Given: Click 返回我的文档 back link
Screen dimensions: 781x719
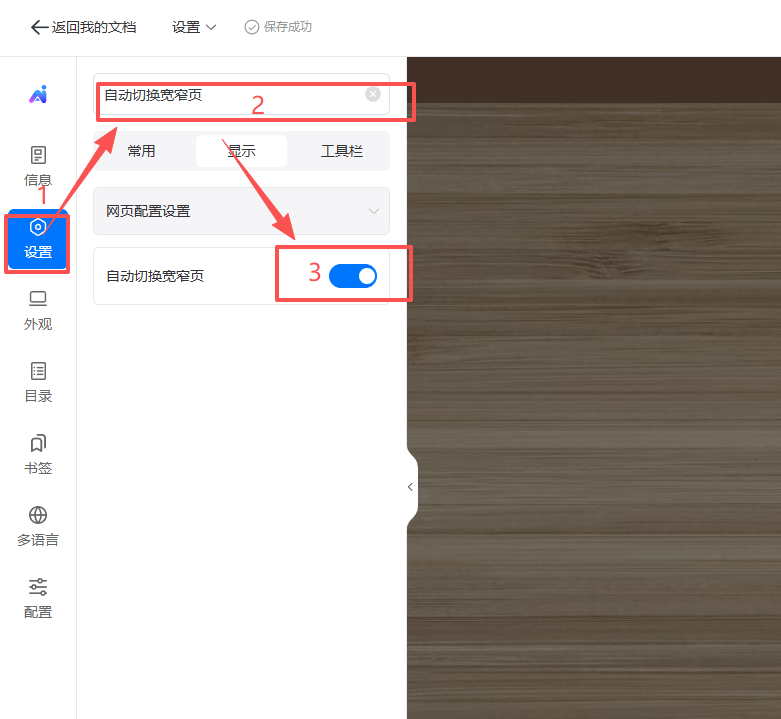Looking at the screenshot, I should 84,27.
